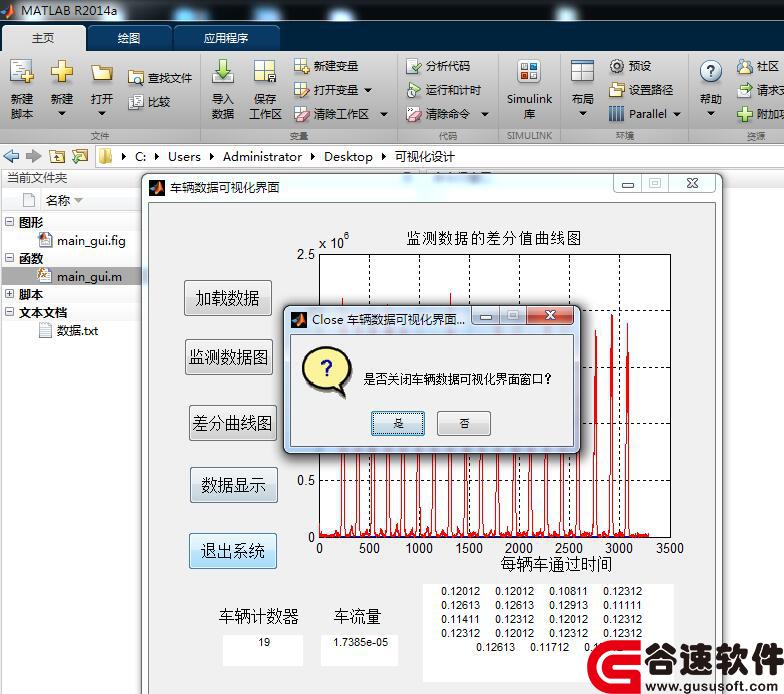Click the 名称 column header
Image resolution: width=784 pixels, height=694 pixels.
tap(58, 200)
